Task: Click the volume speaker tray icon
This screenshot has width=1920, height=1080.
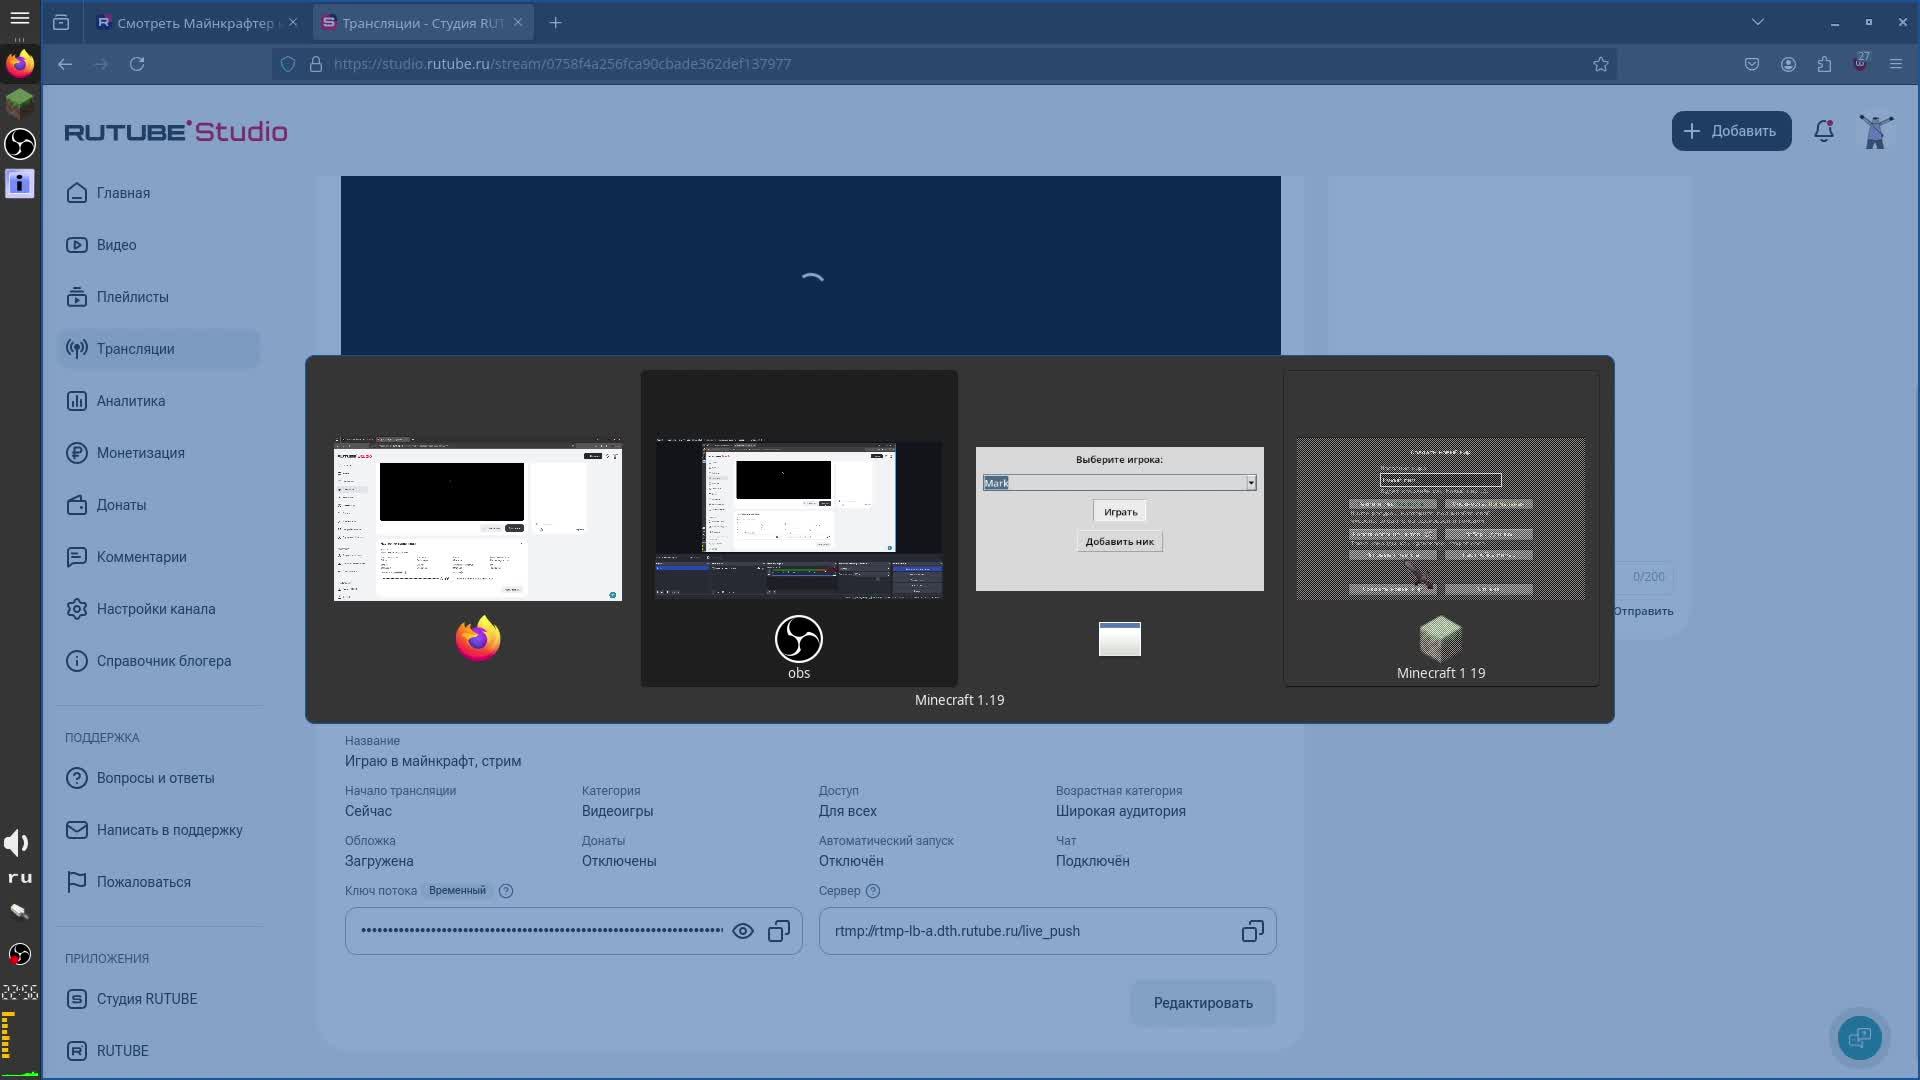Action: (17, 842)
